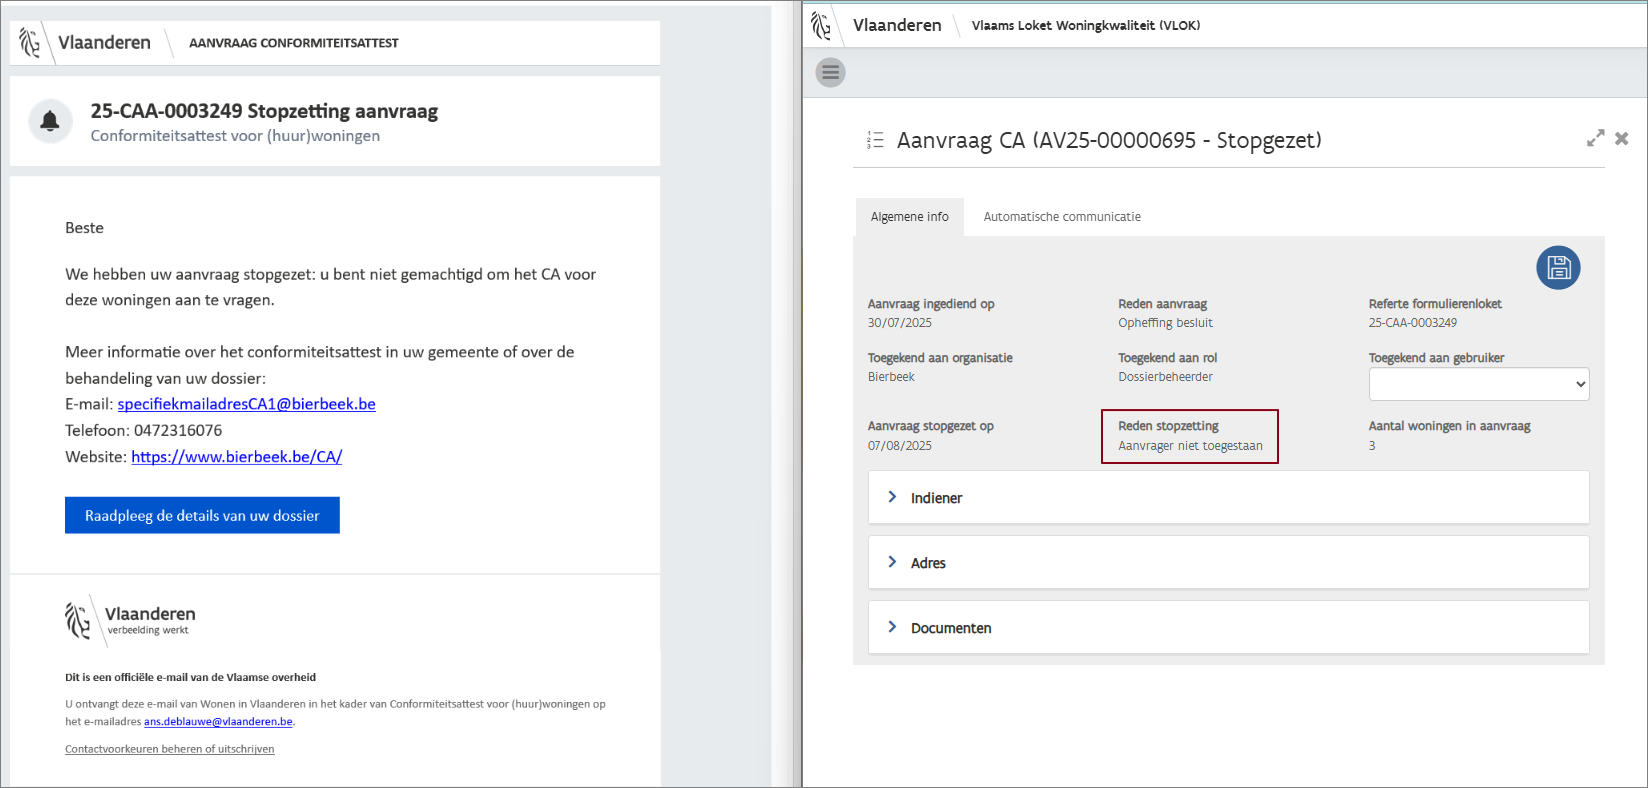Open the Toegekend aan gebruiker dropdown

pos(1478,384)
